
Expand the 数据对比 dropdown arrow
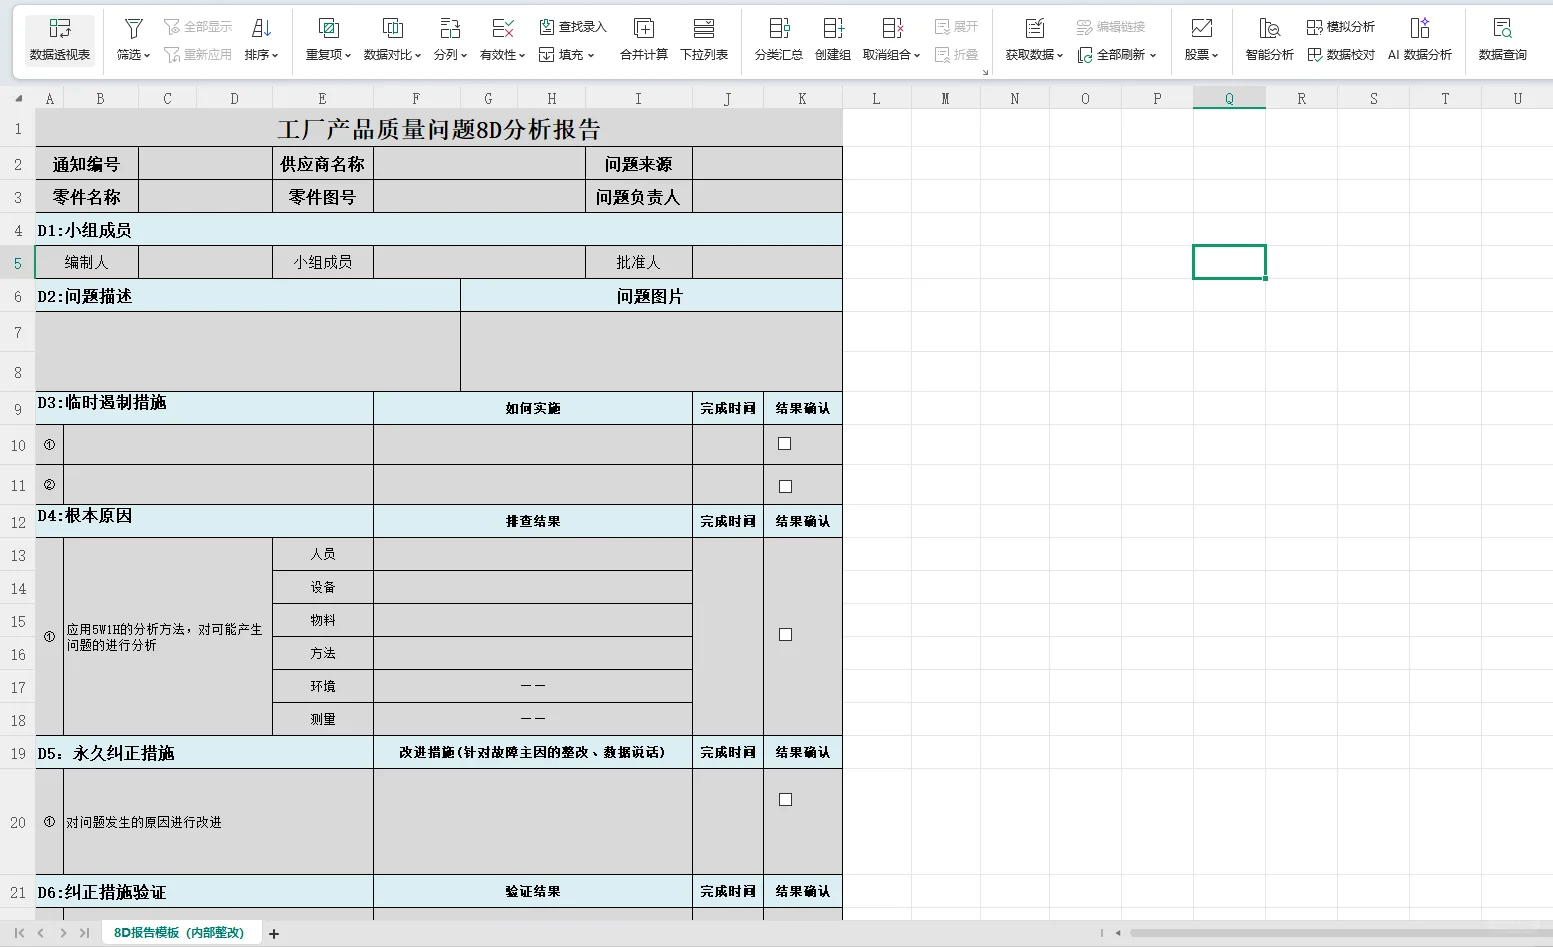point(418,56)
